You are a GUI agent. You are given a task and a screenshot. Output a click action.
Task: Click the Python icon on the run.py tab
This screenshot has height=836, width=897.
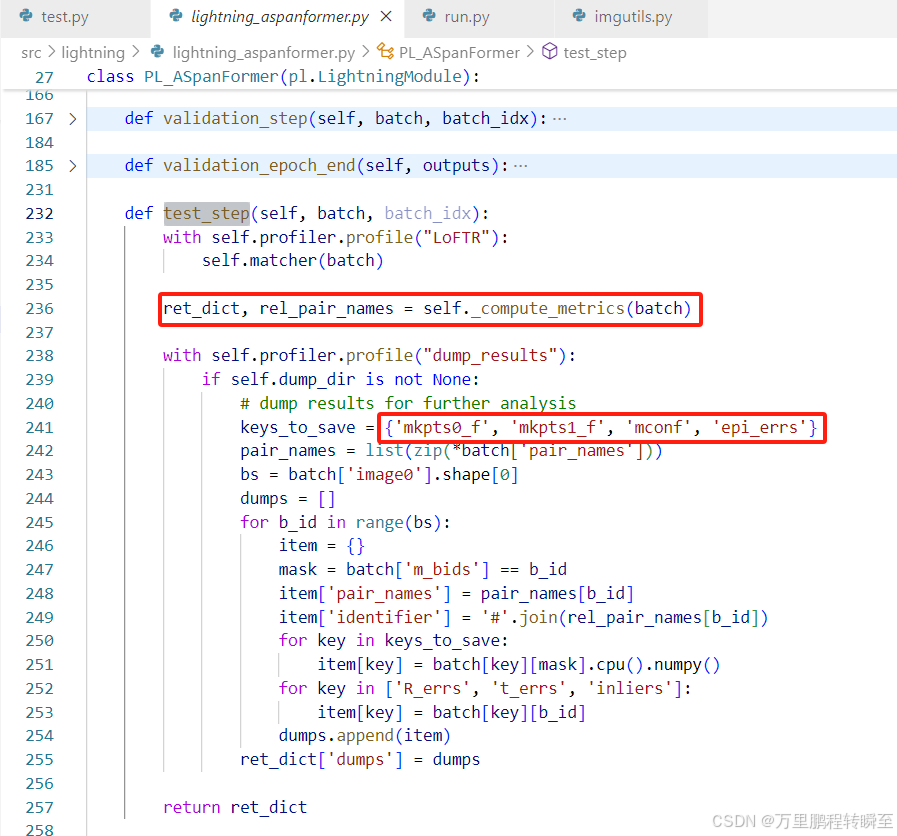[x=430, y=16]
